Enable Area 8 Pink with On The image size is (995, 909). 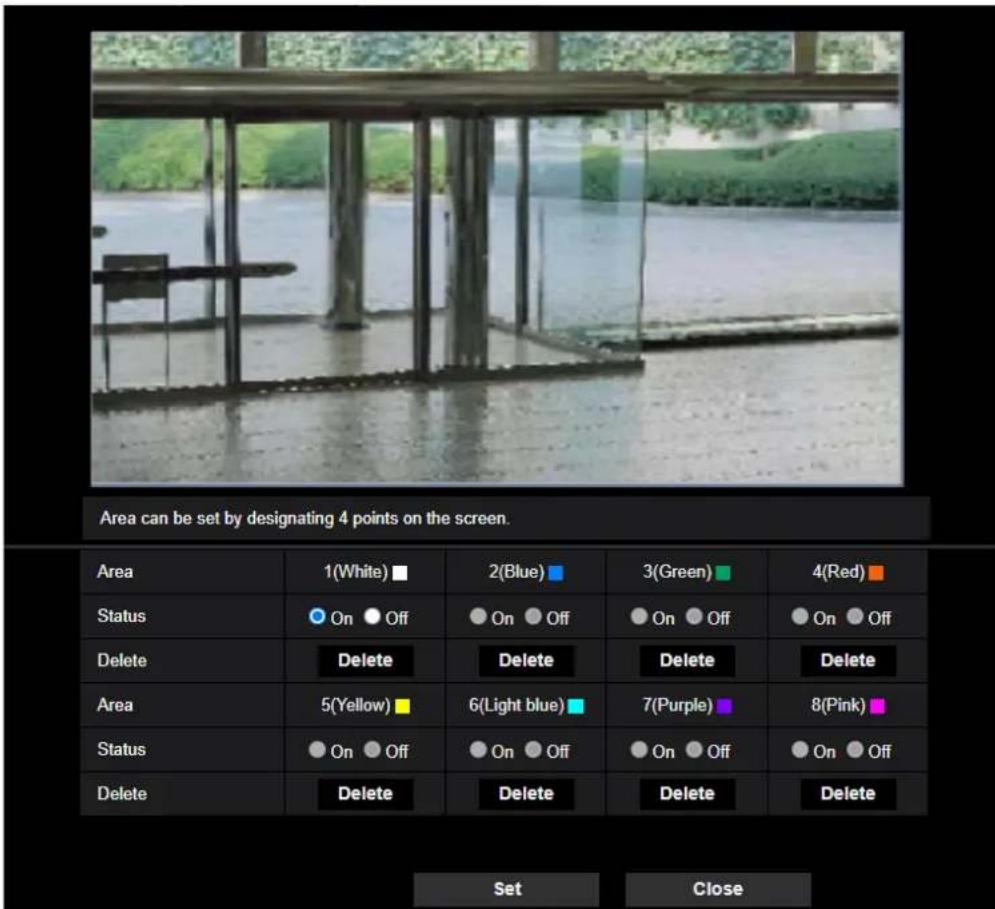click(x=800, y=750)
